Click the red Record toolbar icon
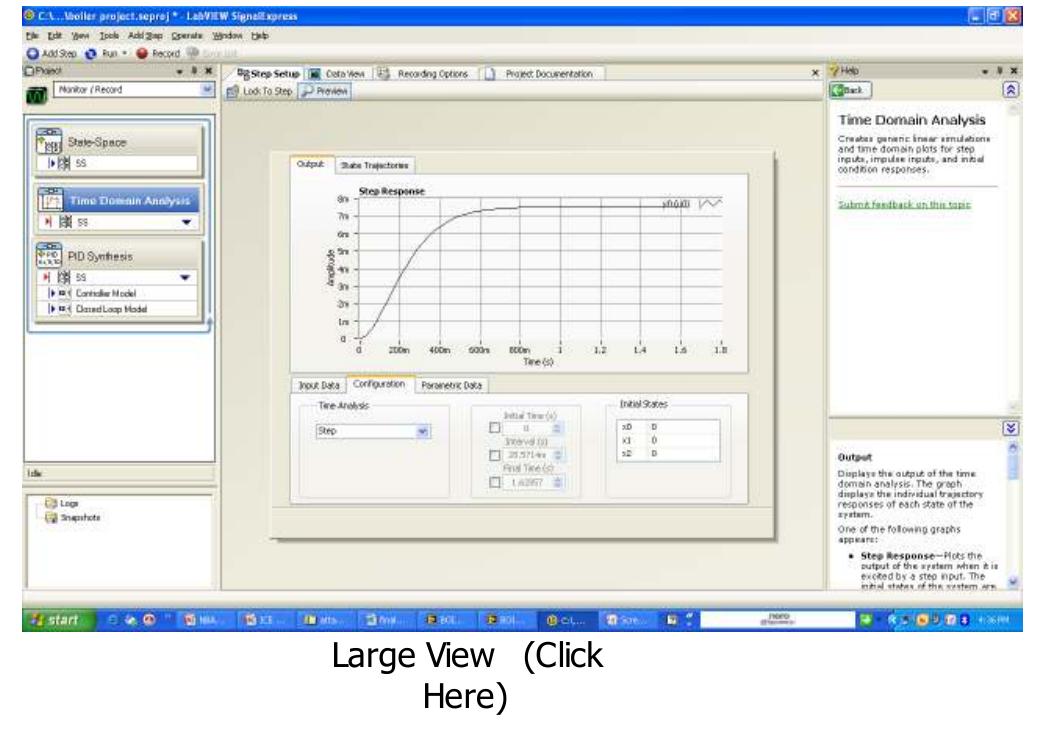The width and height of the screenshot is (1043, 744). point(142,53)
